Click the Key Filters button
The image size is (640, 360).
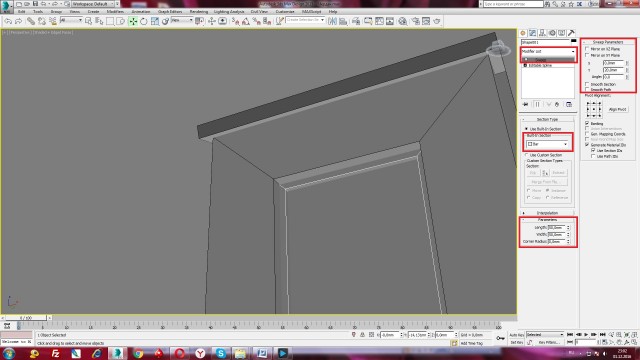(x=548, y=342)
